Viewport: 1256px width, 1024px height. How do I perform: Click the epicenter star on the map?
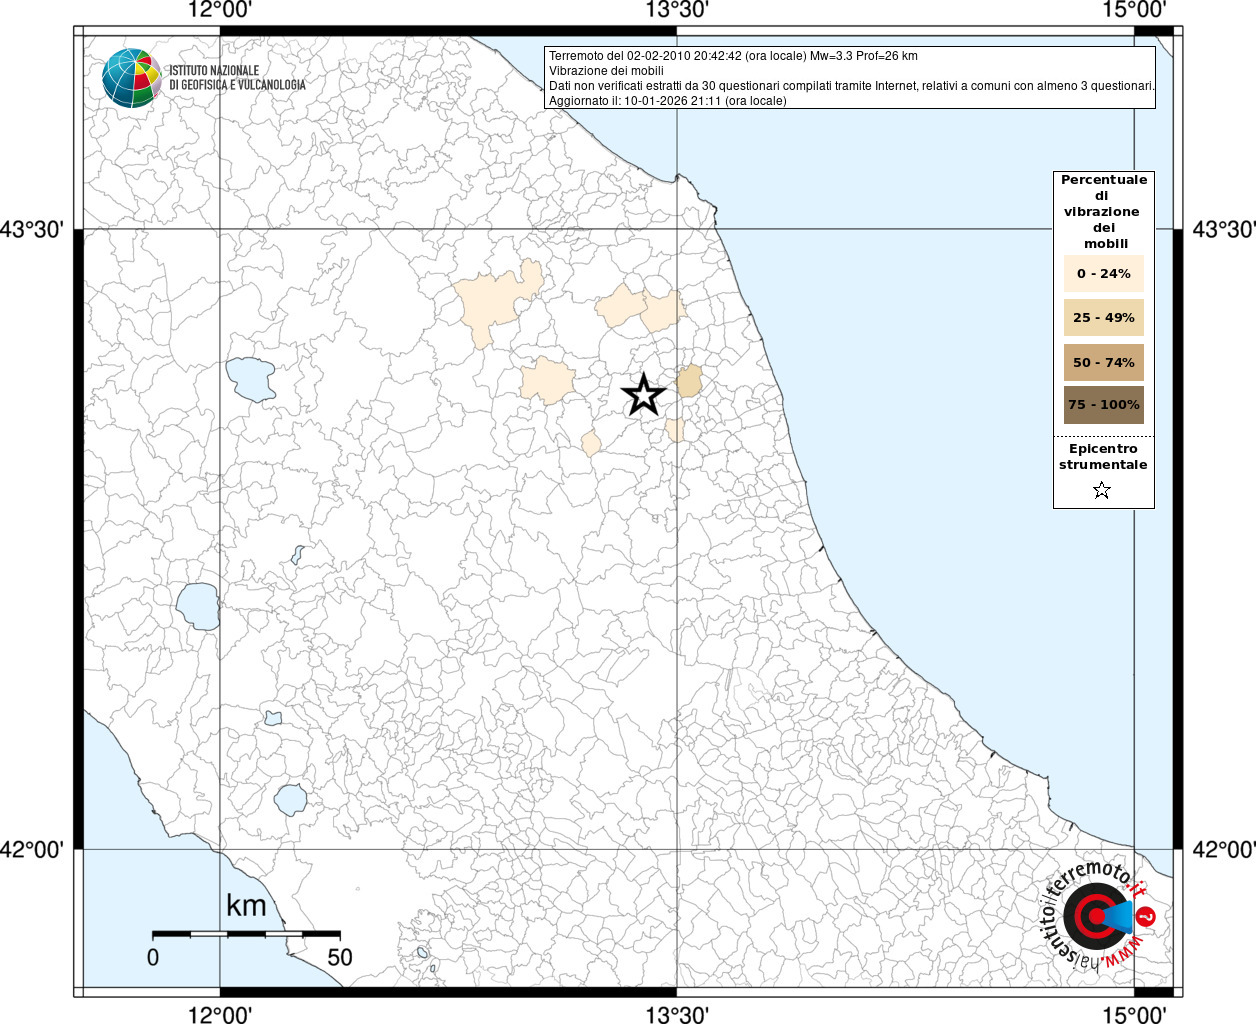coord(644,395)
